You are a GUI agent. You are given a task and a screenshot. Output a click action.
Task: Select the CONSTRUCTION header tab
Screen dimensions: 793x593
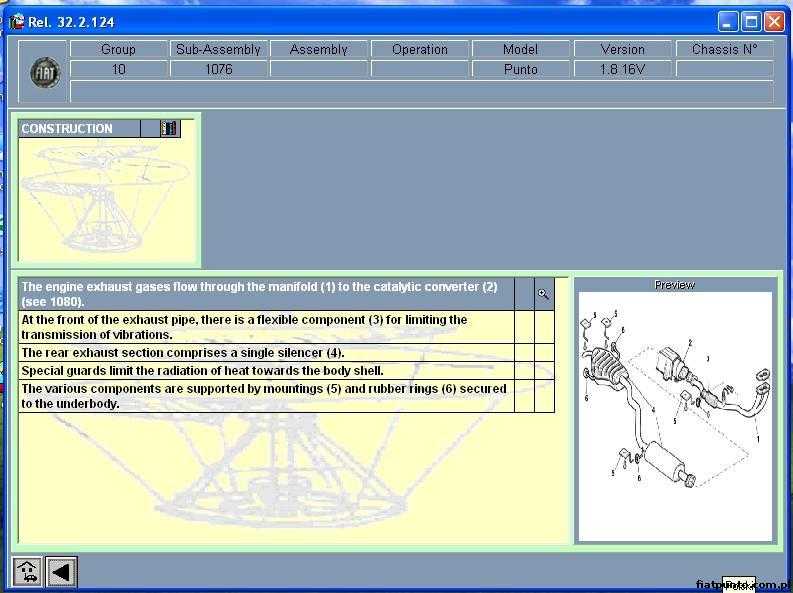click(79, 128)
